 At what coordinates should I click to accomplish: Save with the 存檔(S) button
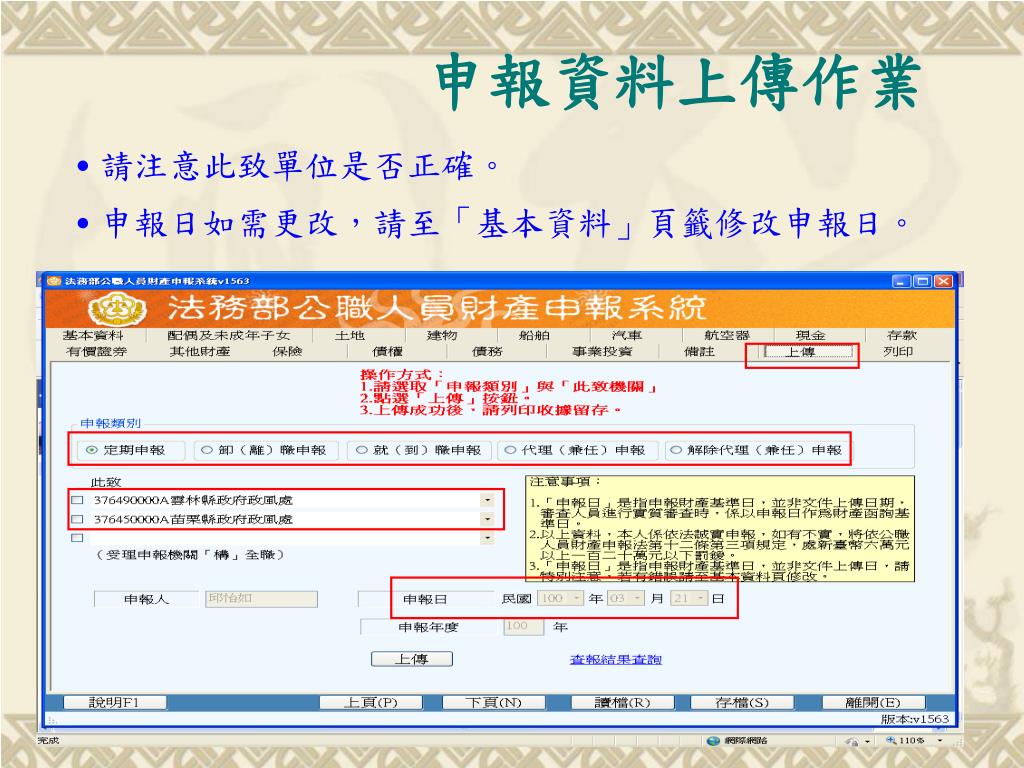pos(742,703)
